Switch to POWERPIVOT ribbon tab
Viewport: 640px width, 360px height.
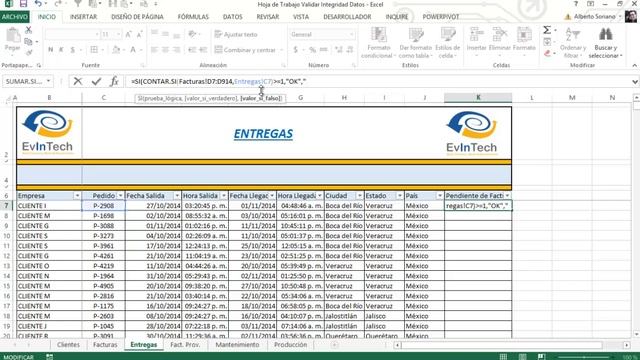(441, 17)
